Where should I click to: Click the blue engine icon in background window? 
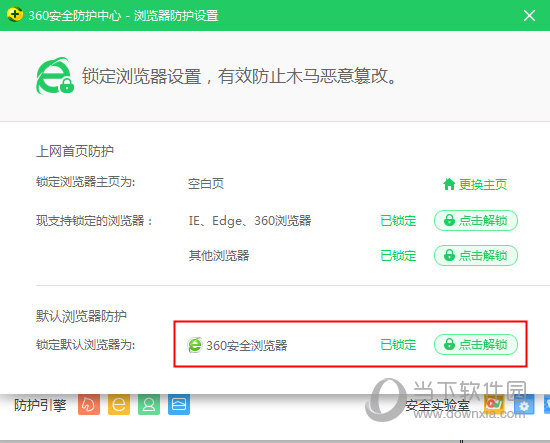[x=179, y=404]
